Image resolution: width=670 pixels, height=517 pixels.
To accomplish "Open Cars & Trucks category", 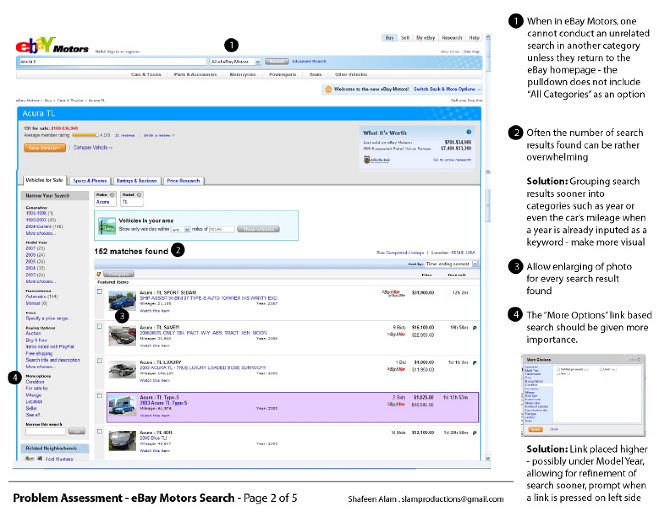I will coord(146,74).
